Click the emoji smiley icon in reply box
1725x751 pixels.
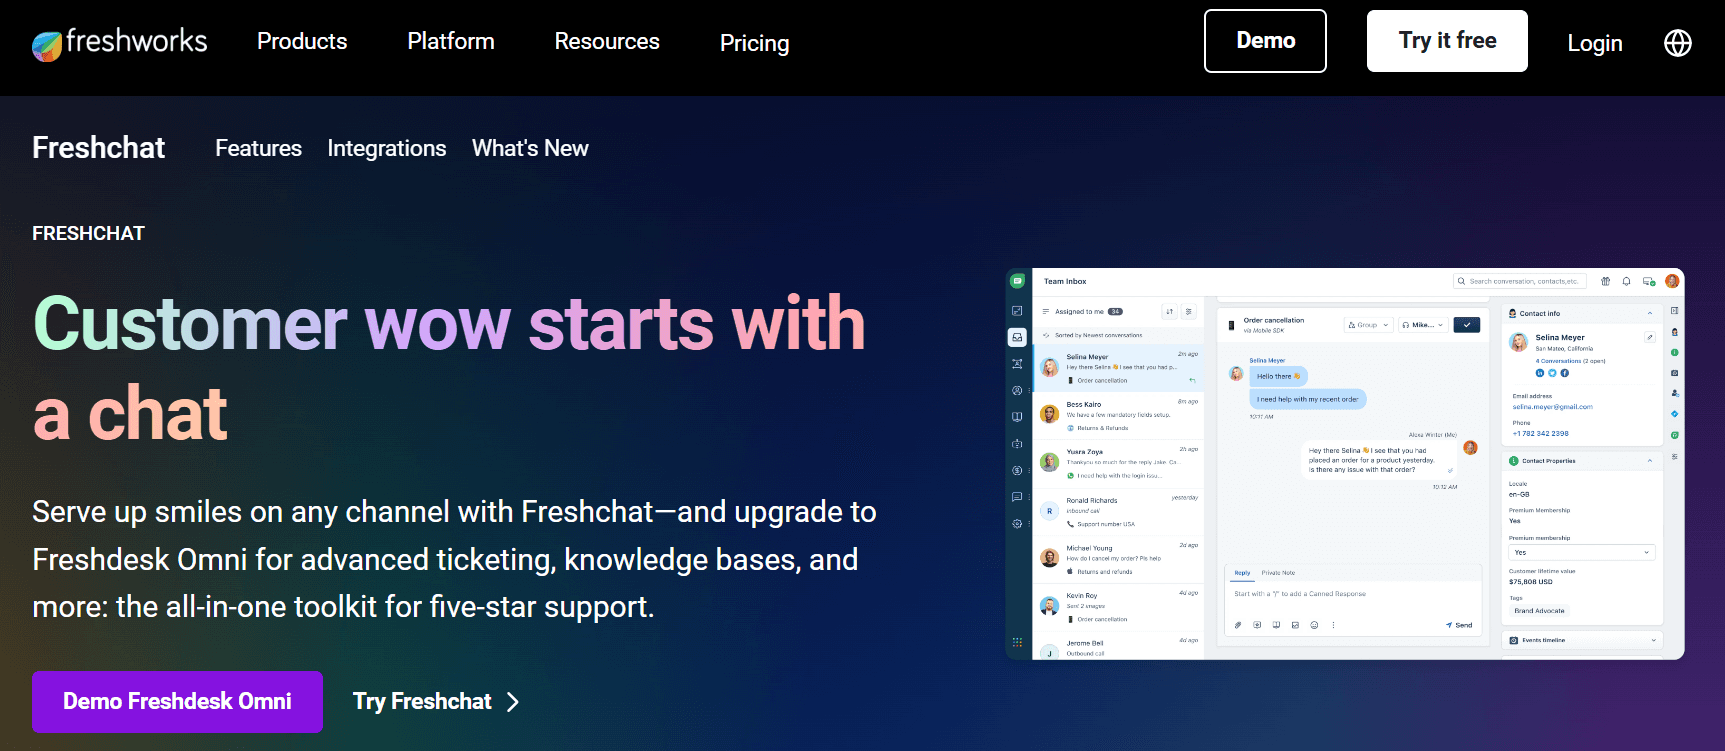click(x=1314, y=625)
